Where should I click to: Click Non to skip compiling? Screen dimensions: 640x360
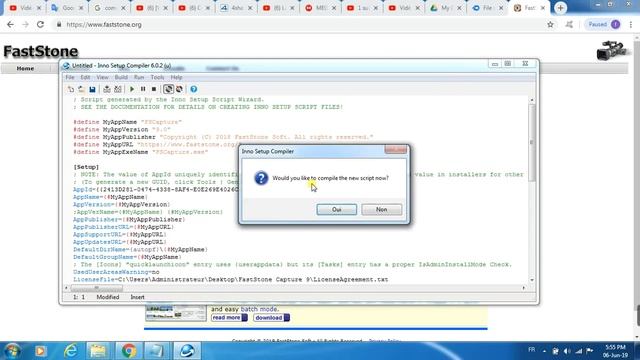click(382, 209)
